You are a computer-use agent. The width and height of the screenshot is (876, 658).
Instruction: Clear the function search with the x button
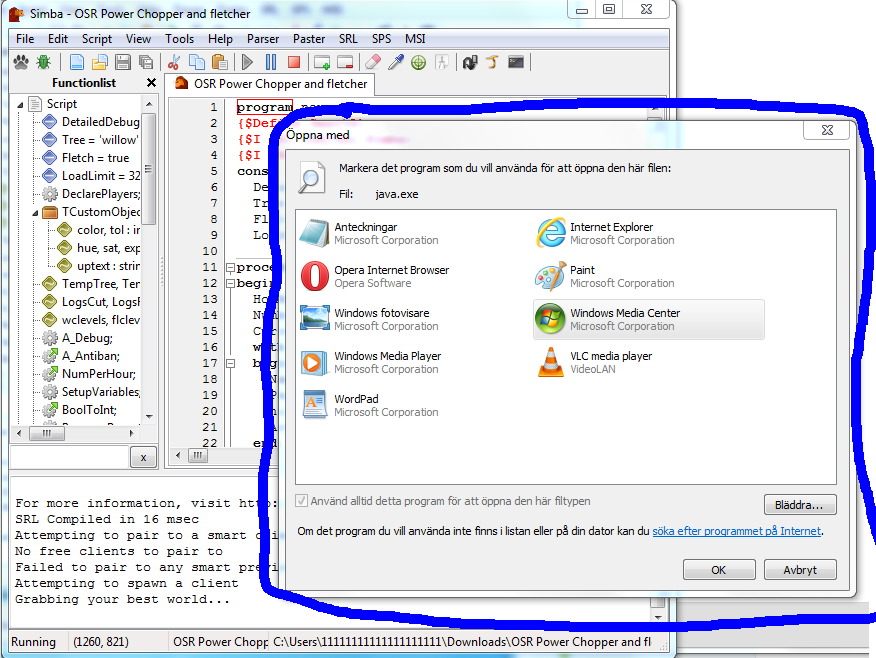click(144, 457)
